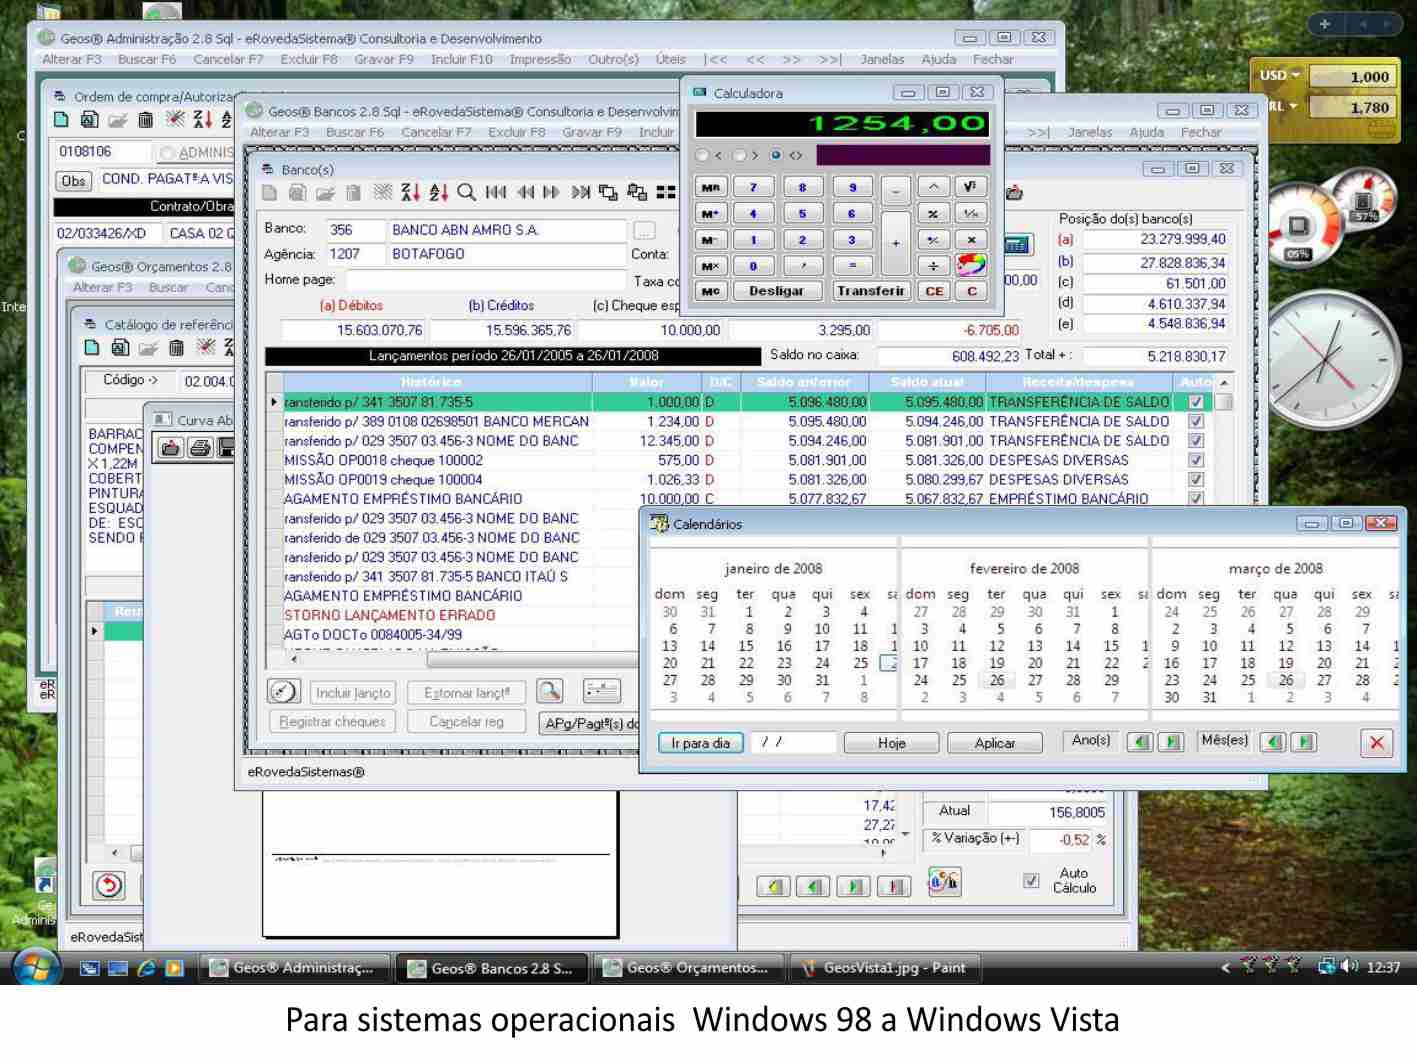Click the Ir para dia button in Calendários
The width and height of the screenshot is (1417, 1063).
700,743
